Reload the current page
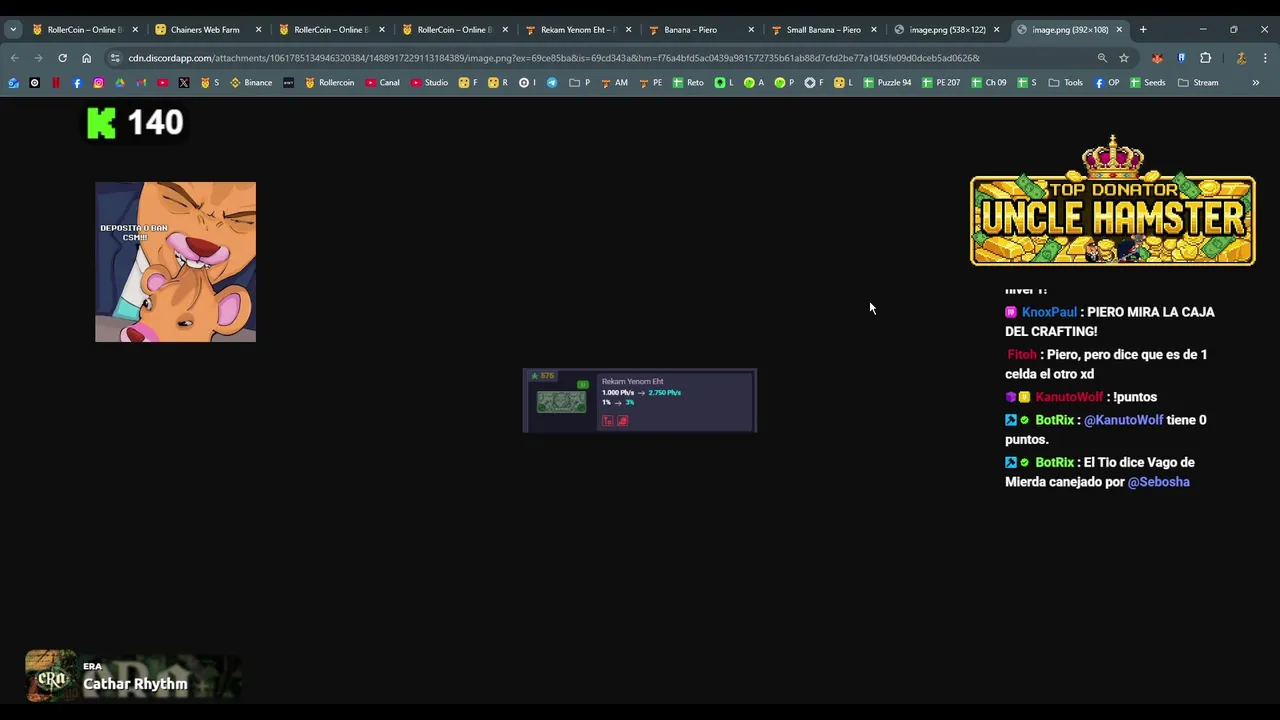 pyautogui.click(x=62, y=58)
